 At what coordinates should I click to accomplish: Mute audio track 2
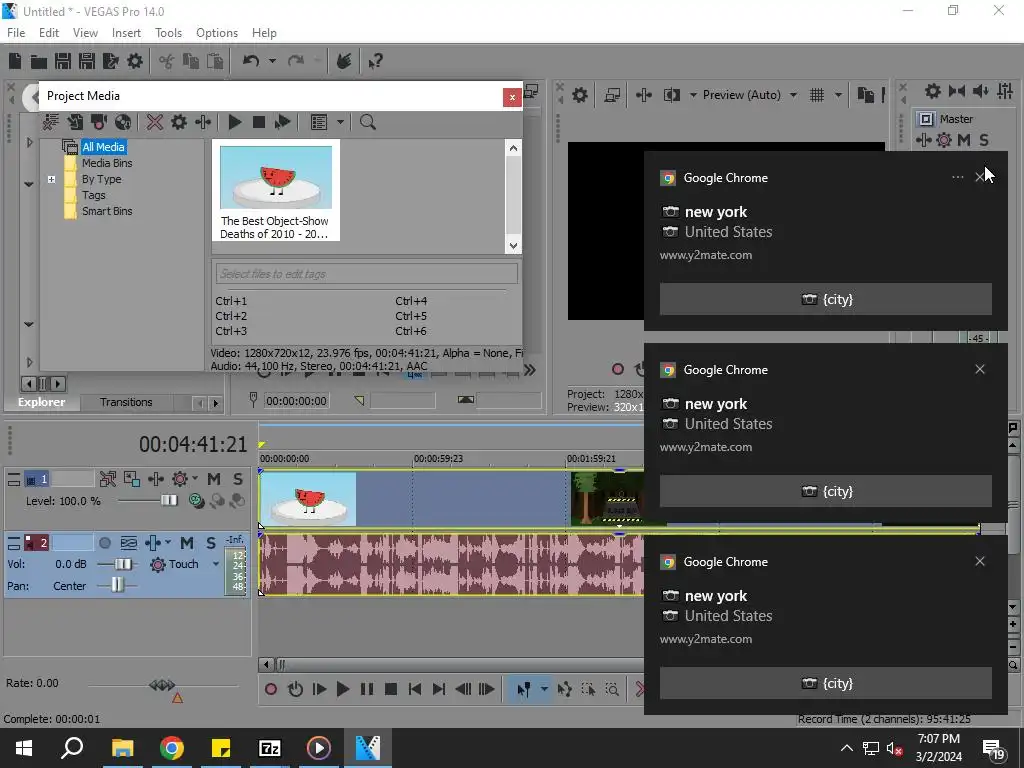(x=187, y=543)
